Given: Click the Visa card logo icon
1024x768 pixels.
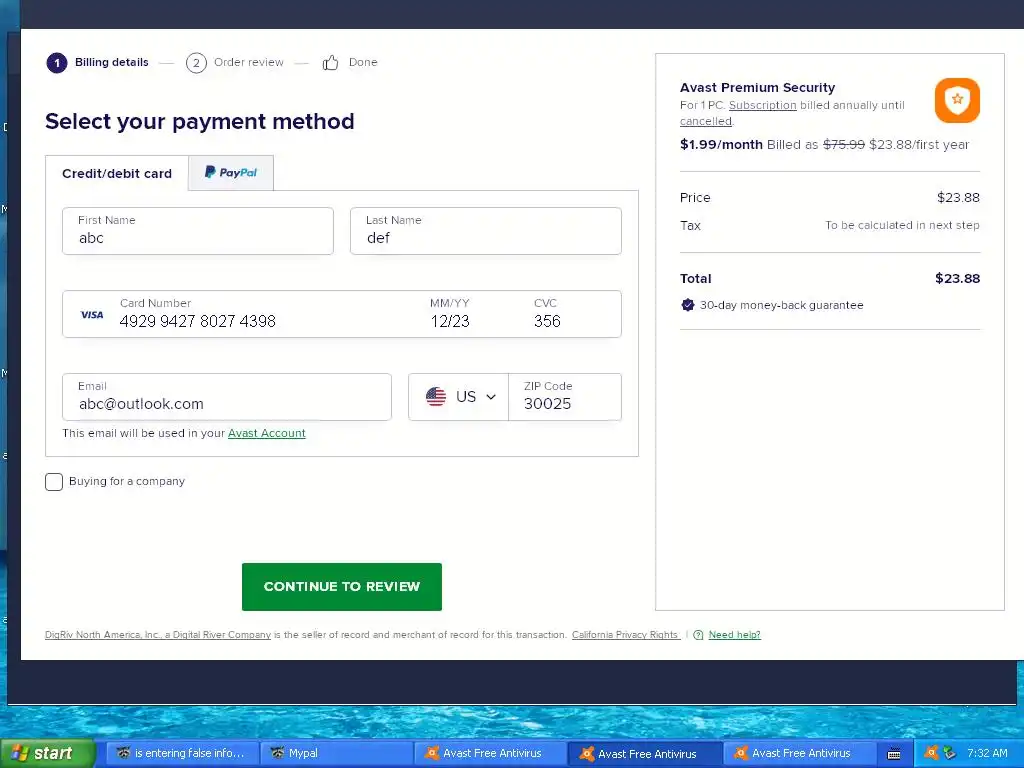Looking at the screenshot, I should tap(91, 315).
